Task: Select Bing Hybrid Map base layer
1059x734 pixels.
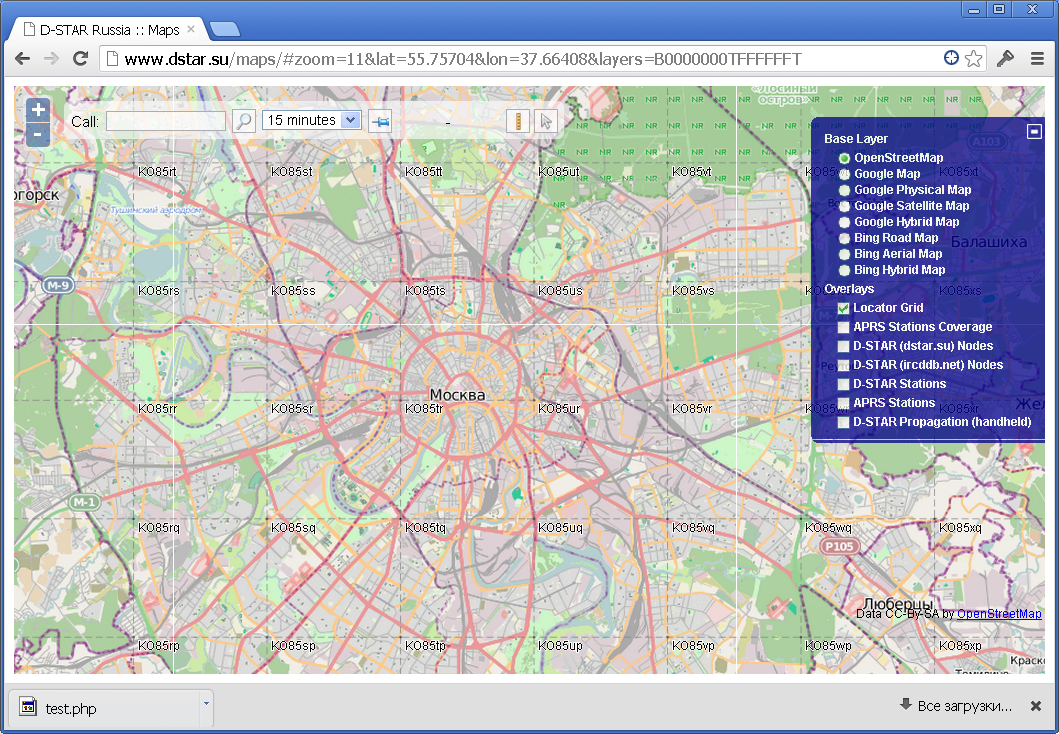Action: click(844, 270)
